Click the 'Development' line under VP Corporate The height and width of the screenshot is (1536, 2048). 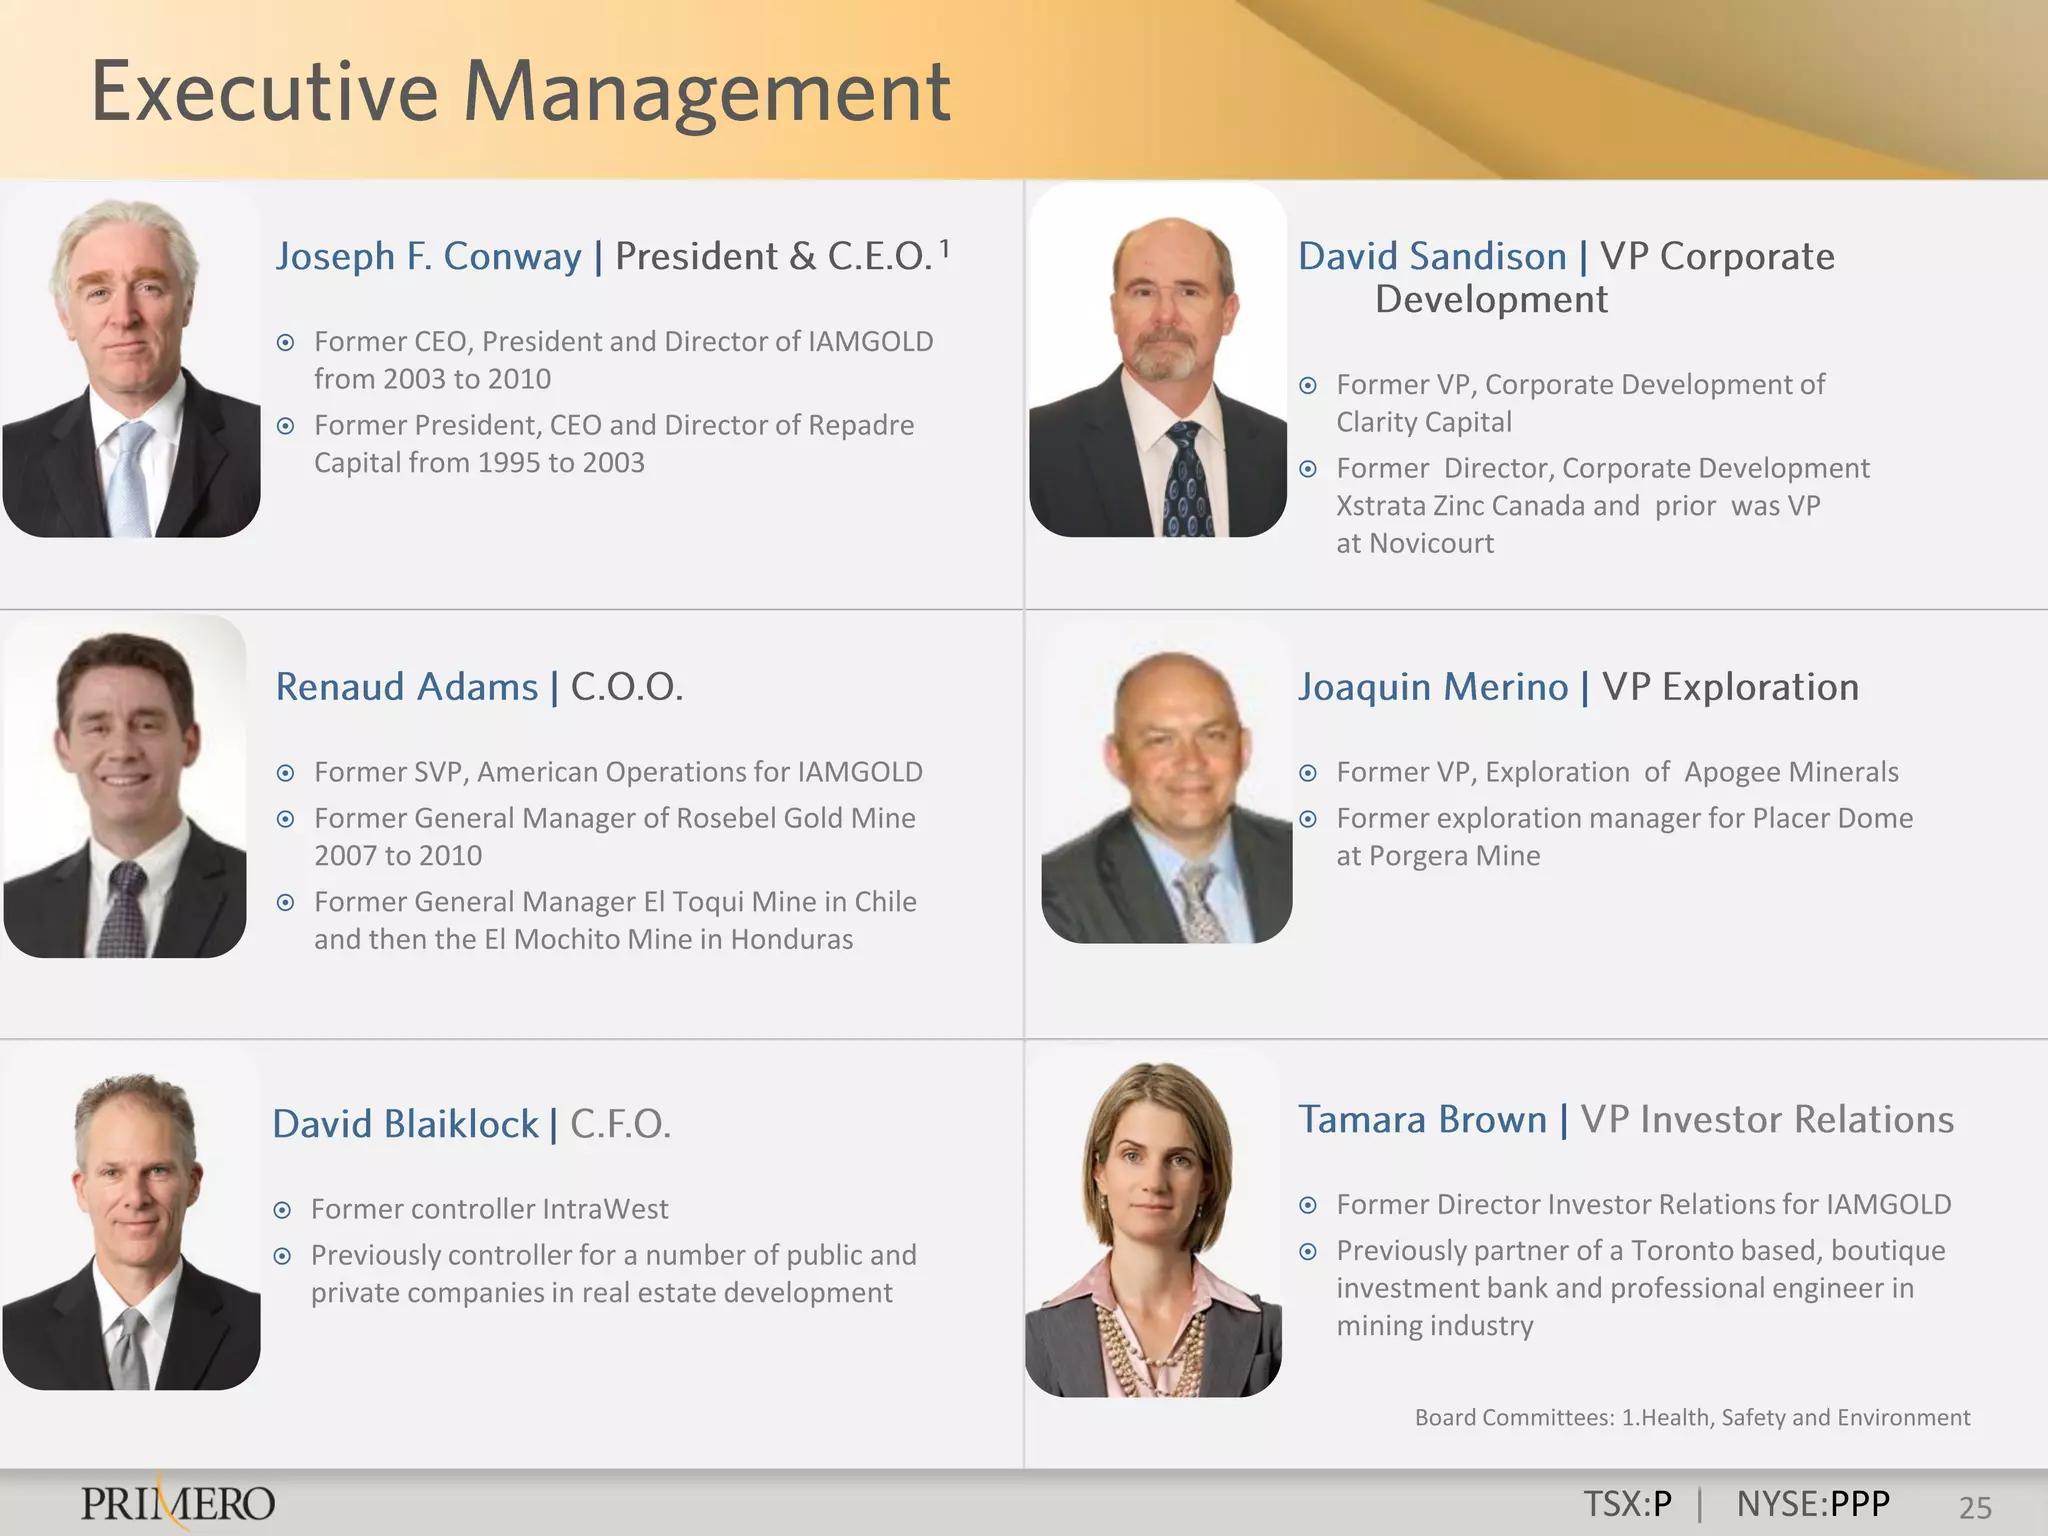(x=1491, y=300)
